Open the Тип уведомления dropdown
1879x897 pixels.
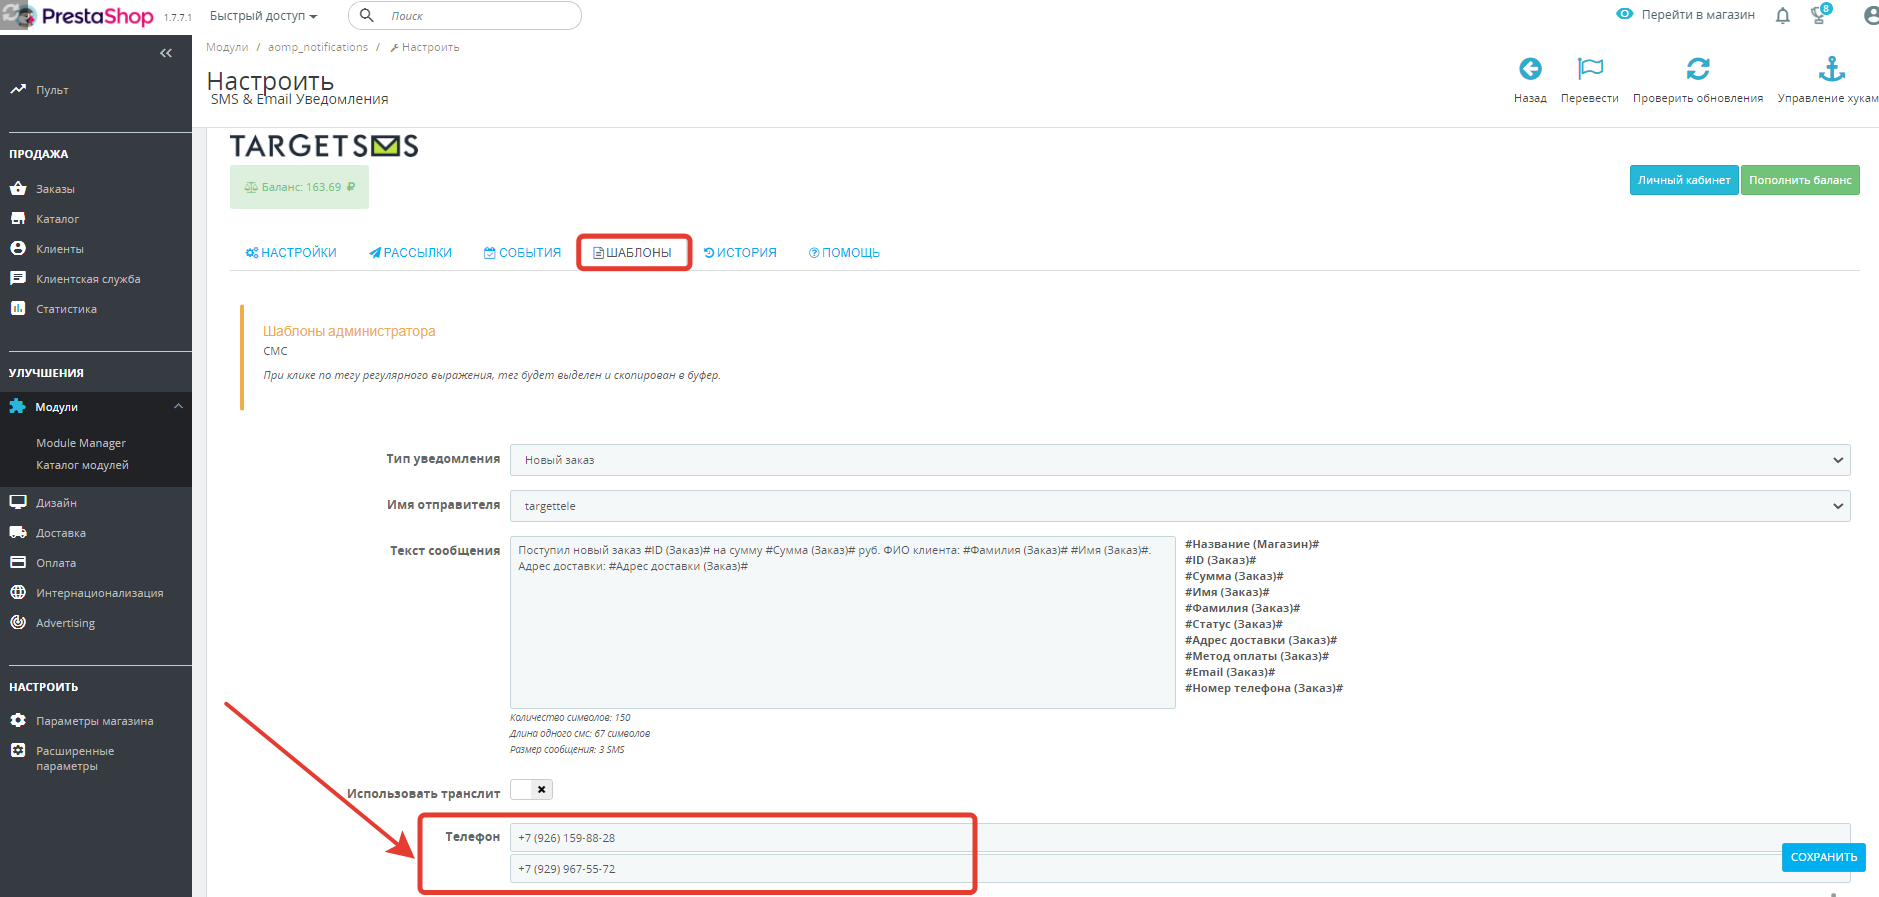[x=1180, y=460]
